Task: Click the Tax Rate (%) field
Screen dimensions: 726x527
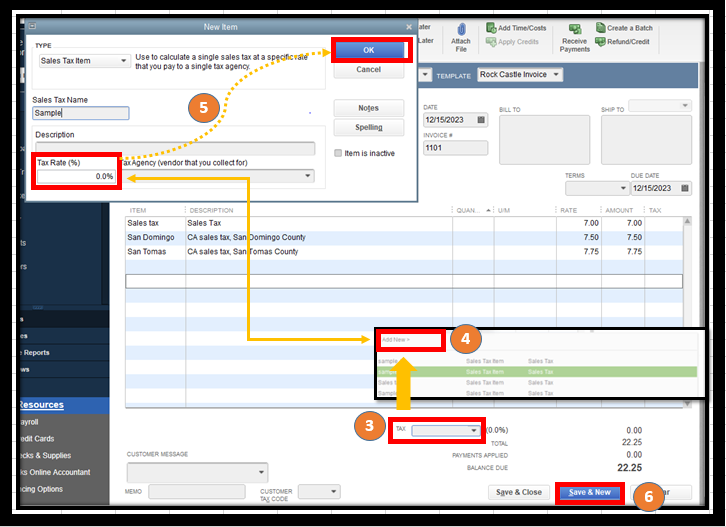Action: coord(76,176)
